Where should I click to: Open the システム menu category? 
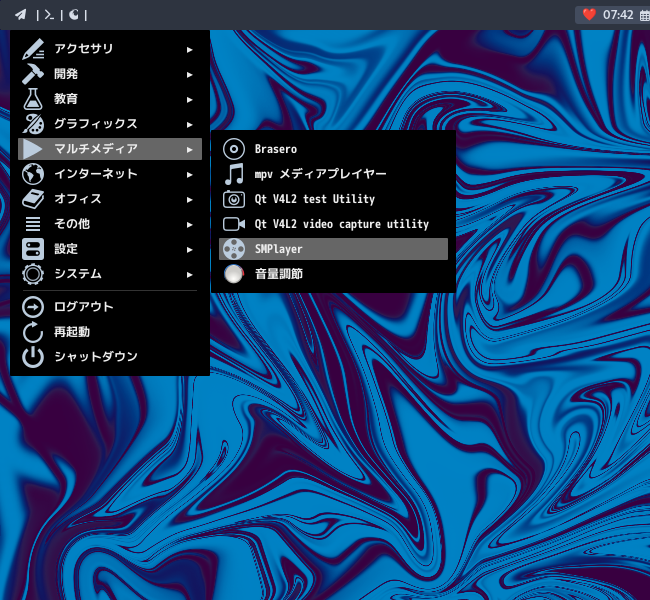[110, 274]
